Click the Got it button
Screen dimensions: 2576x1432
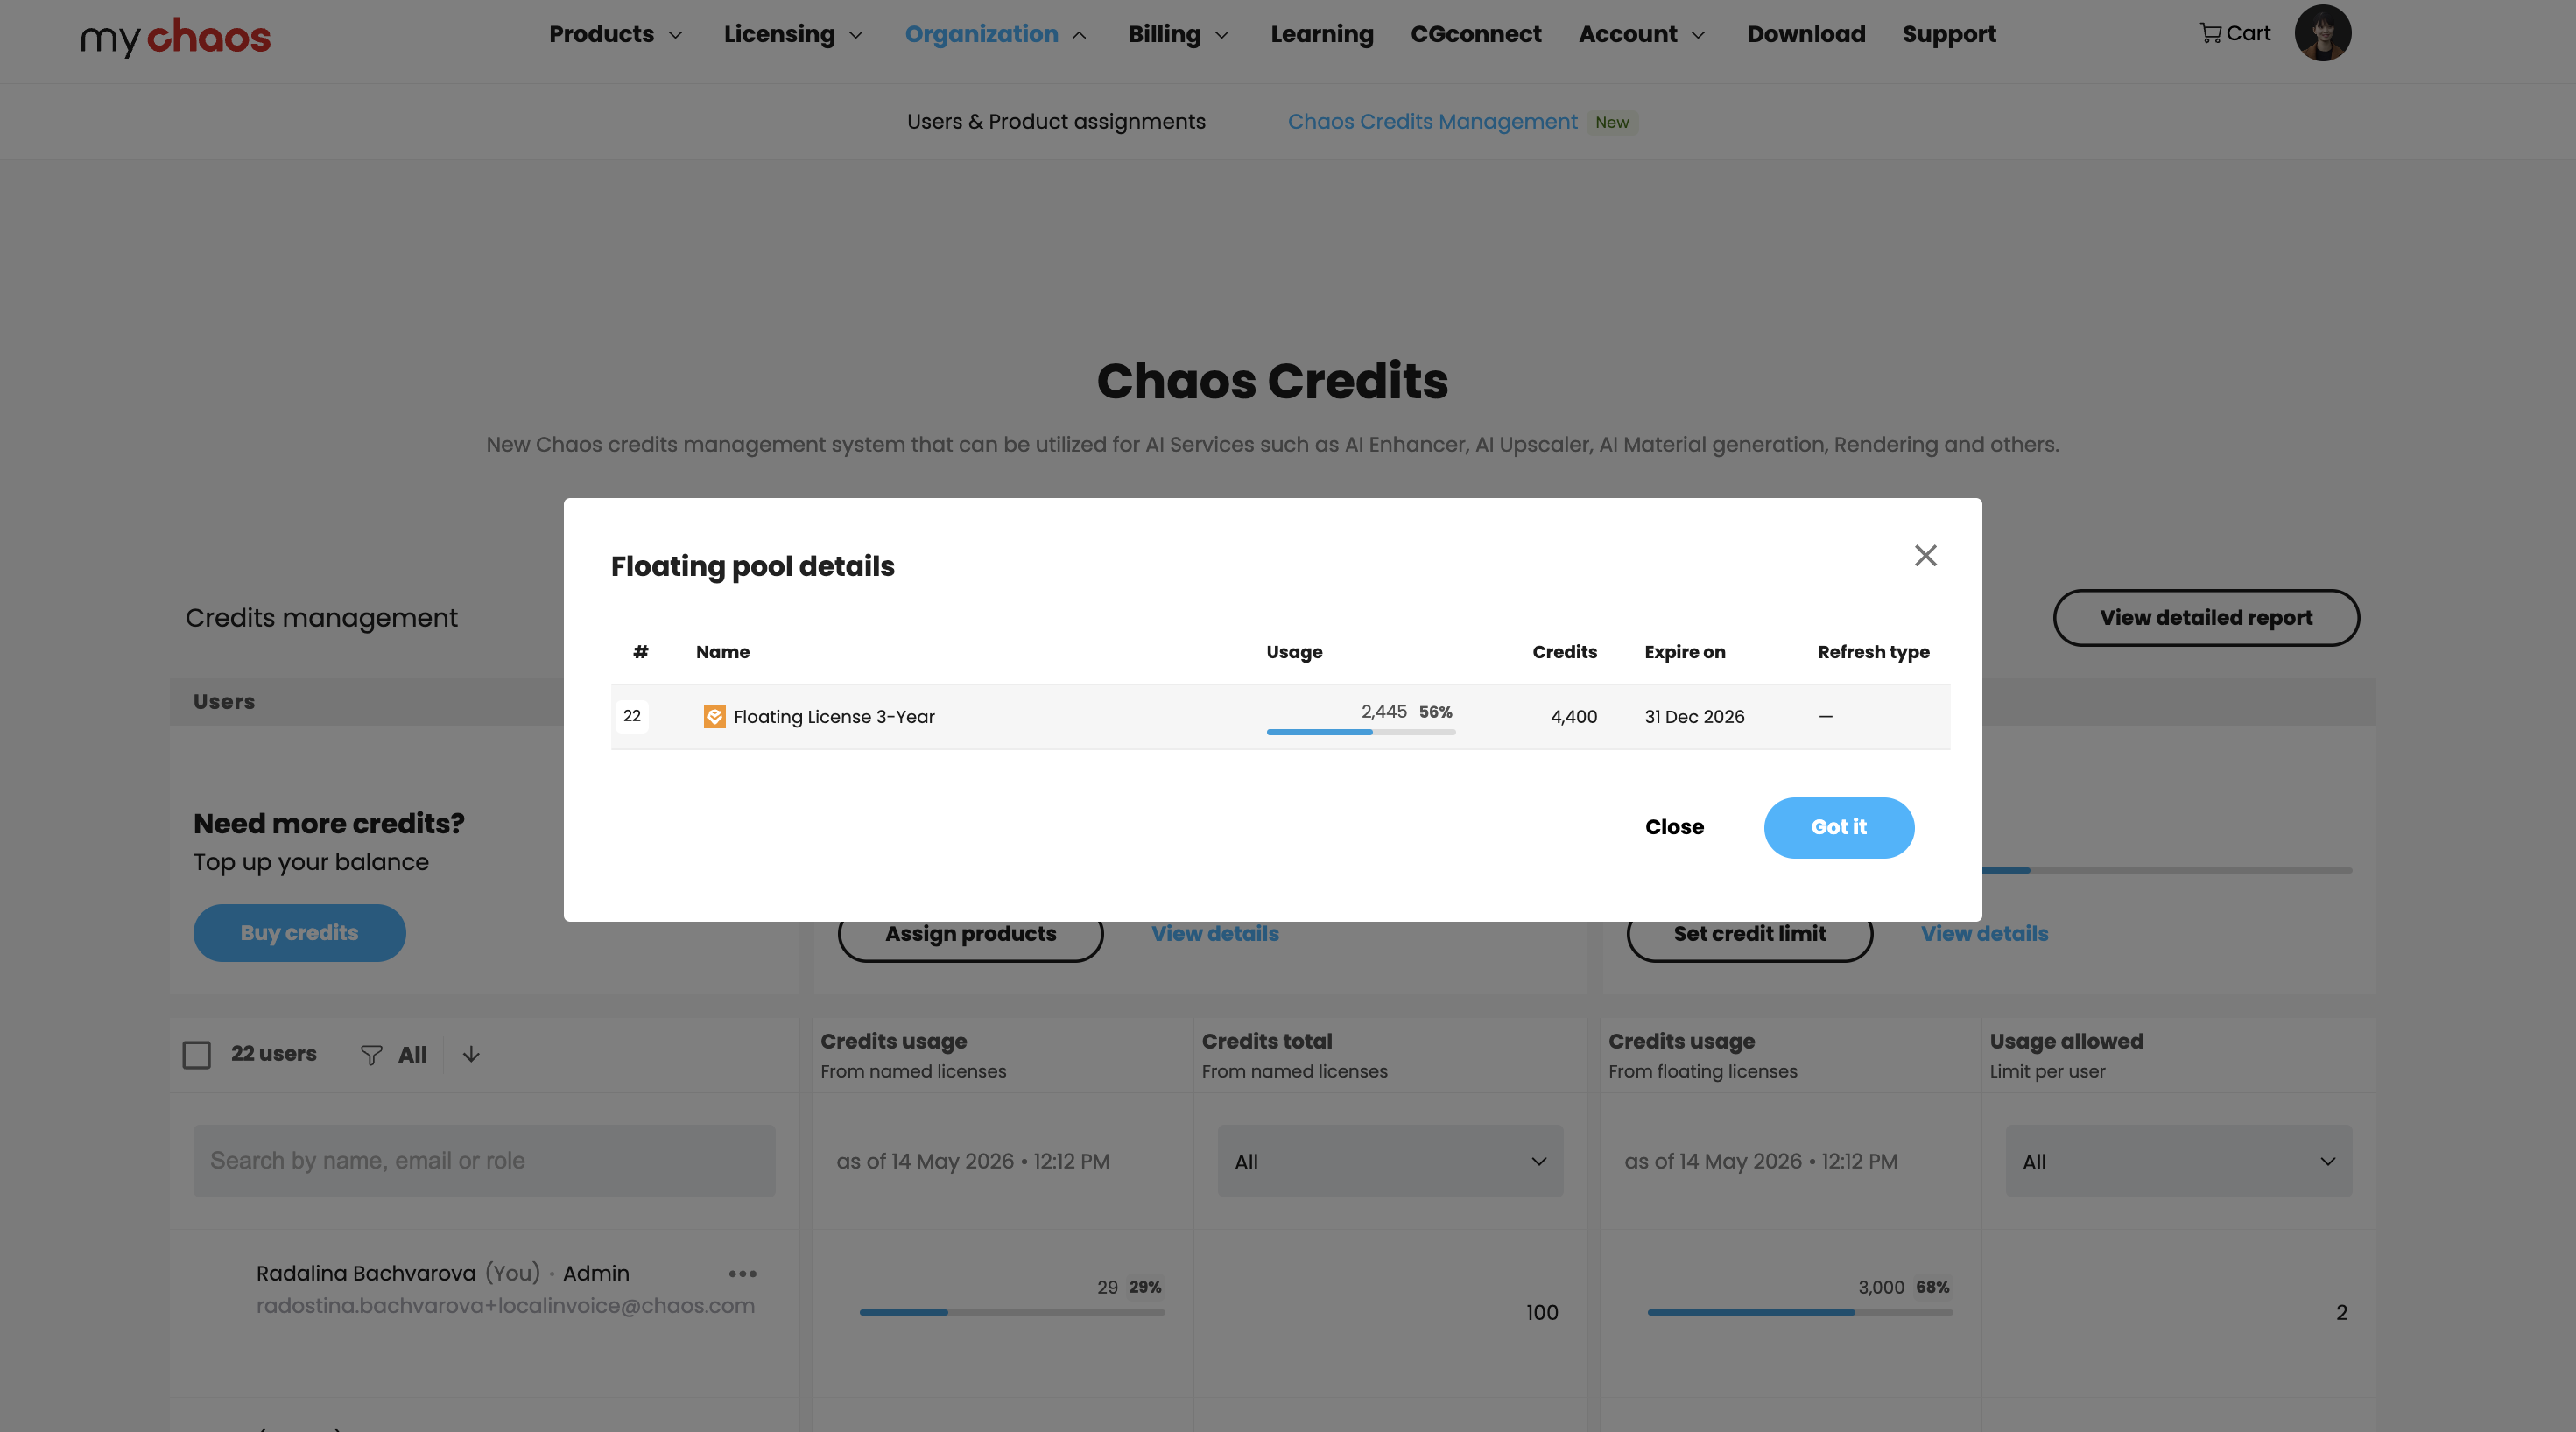pos(1838,827)
